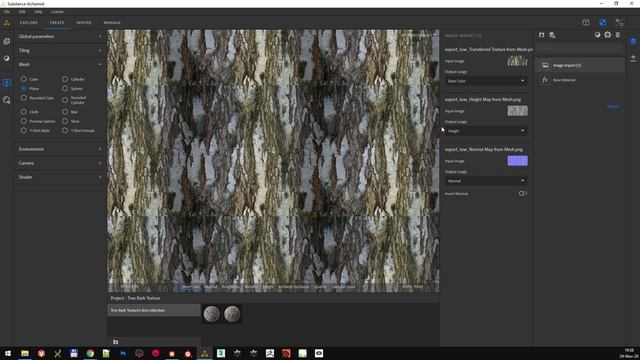Open Chrome from the taskbar
Viewport: 640px width, 360px height.
pos(90,353)
